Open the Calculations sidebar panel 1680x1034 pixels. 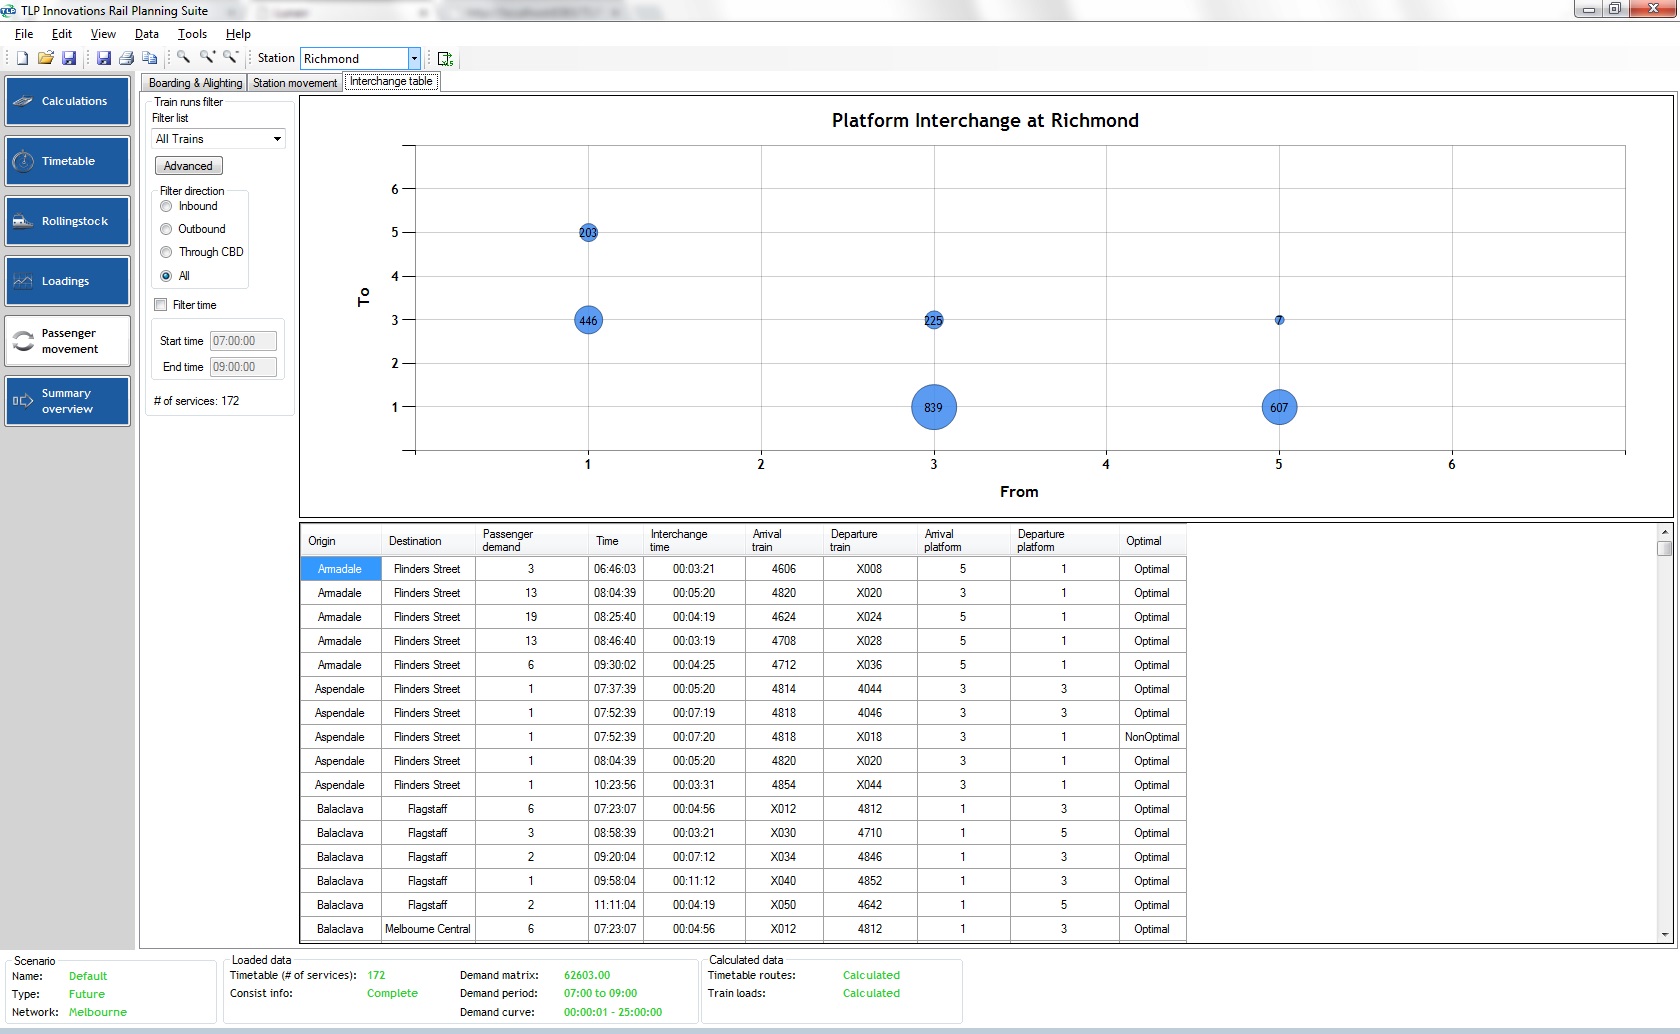tap(68, 101)
